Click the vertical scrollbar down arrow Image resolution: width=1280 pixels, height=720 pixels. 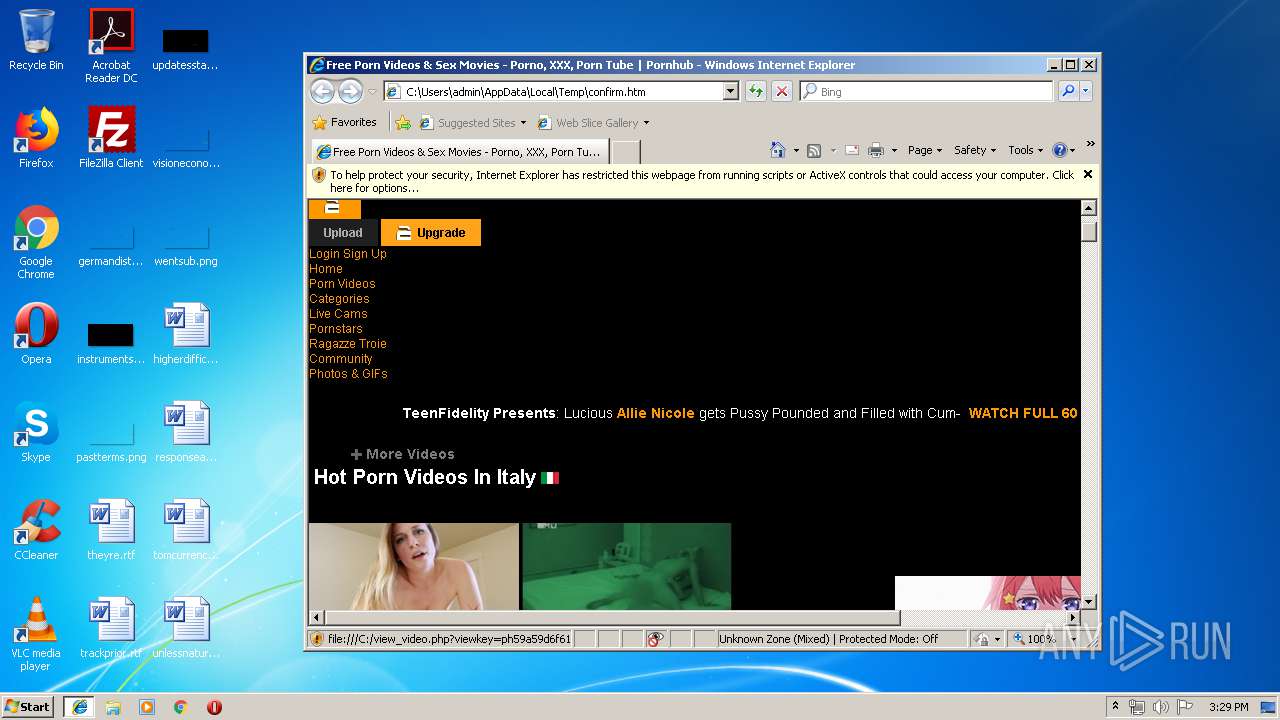pyautogui.click(x=1089, y=602)
